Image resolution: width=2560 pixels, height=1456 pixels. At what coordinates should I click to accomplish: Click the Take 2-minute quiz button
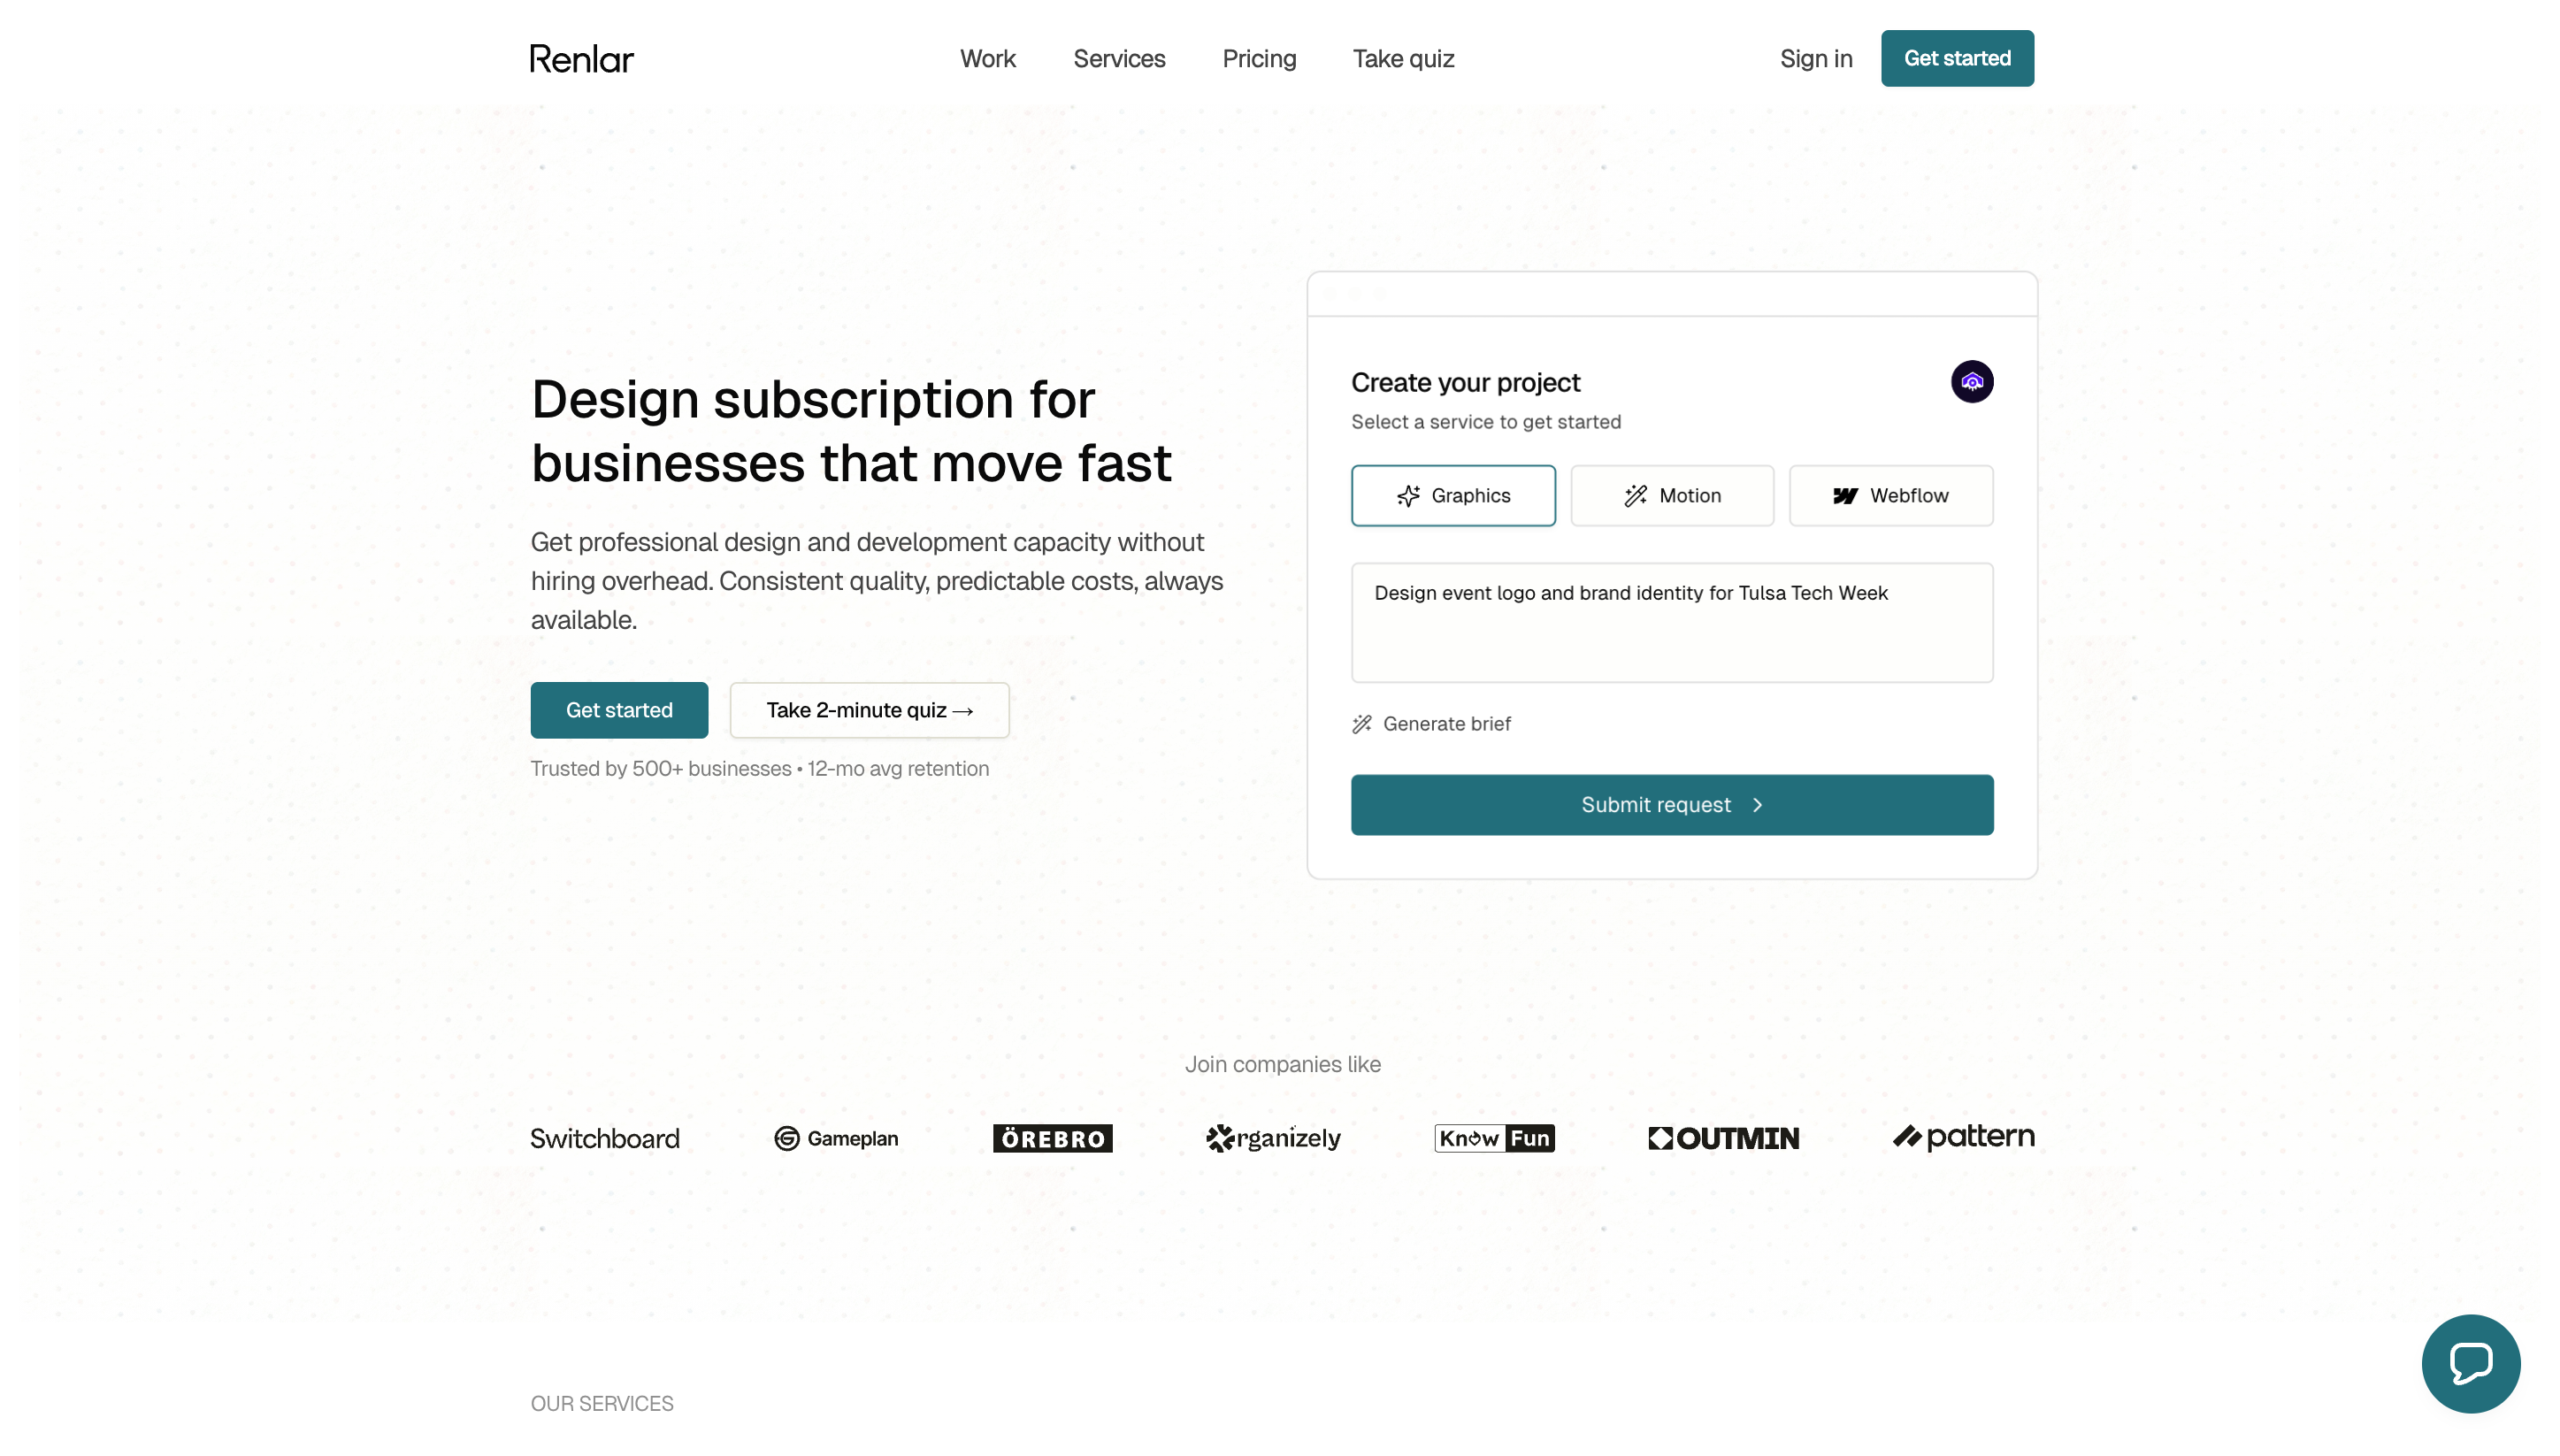pos(869,710)
